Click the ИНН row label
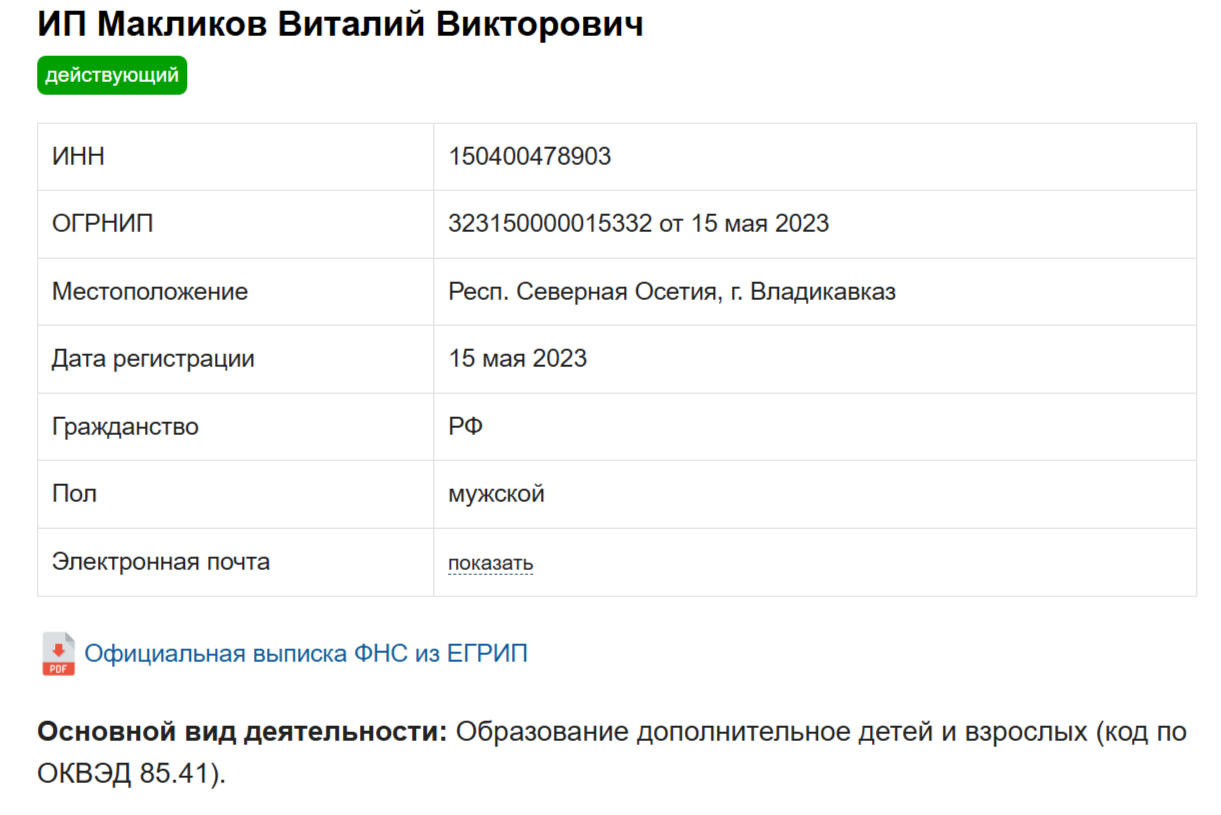Viewport: 1221px width, 815px height. 78,157
